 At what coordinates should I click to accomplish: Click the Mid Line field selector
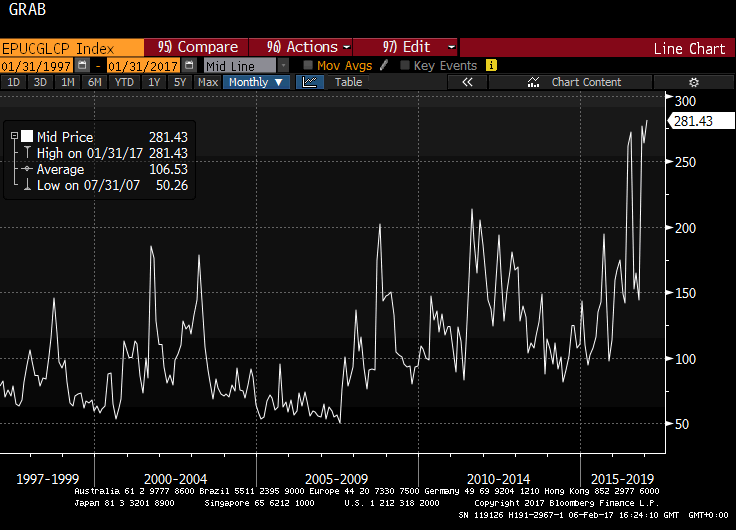pos(240,66)
